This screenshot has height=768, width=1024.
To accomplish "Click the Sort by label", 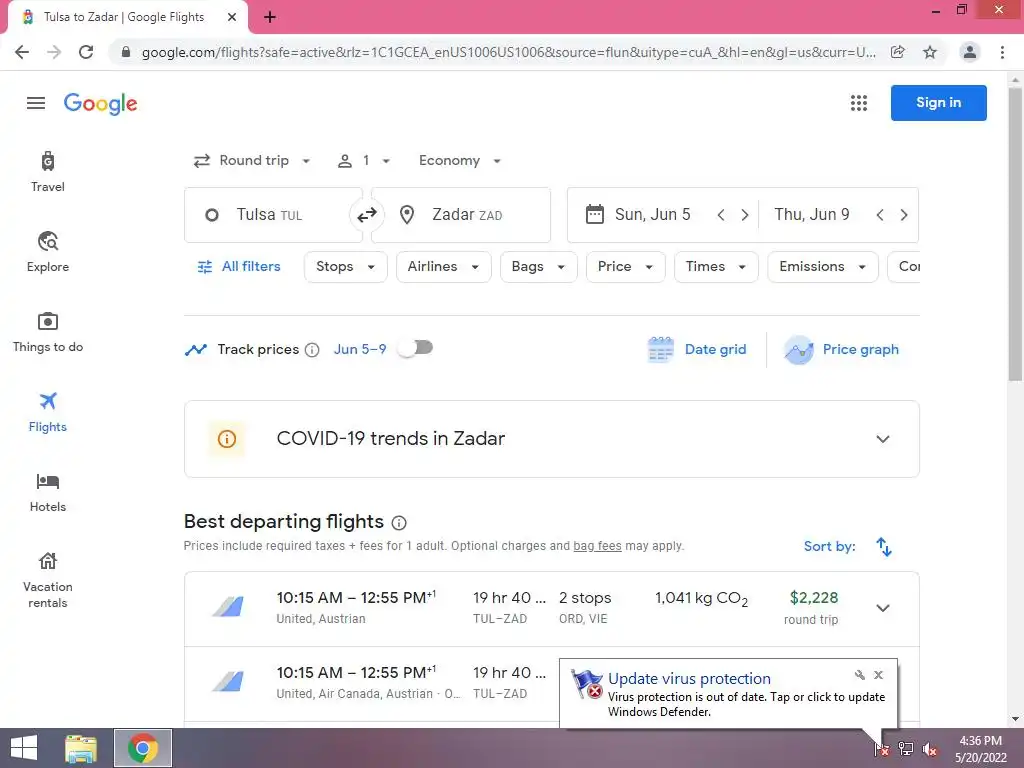I will pos(829,546).
